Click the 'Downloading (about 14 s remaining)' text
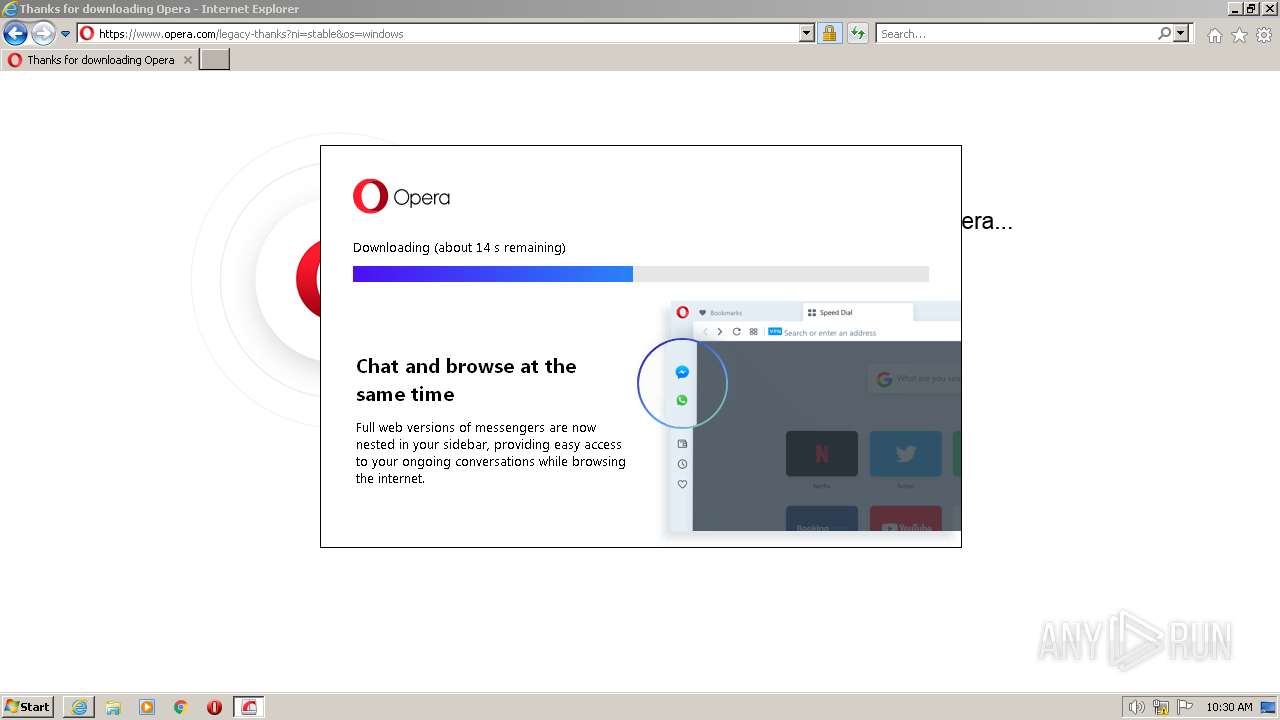Image resolution: width=1280 pixels, height=720 pixels. coord(459,247)
